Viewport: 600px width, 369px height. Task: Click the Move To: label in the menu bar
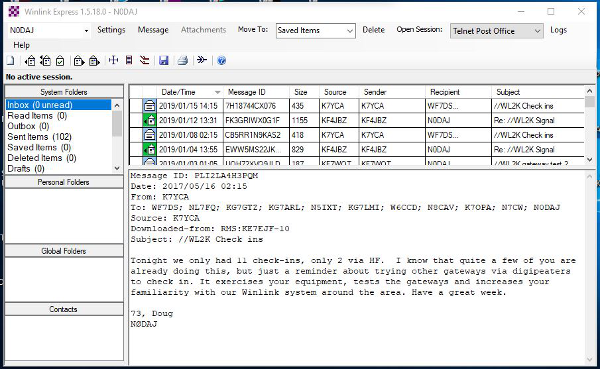(x=253, y=29)
